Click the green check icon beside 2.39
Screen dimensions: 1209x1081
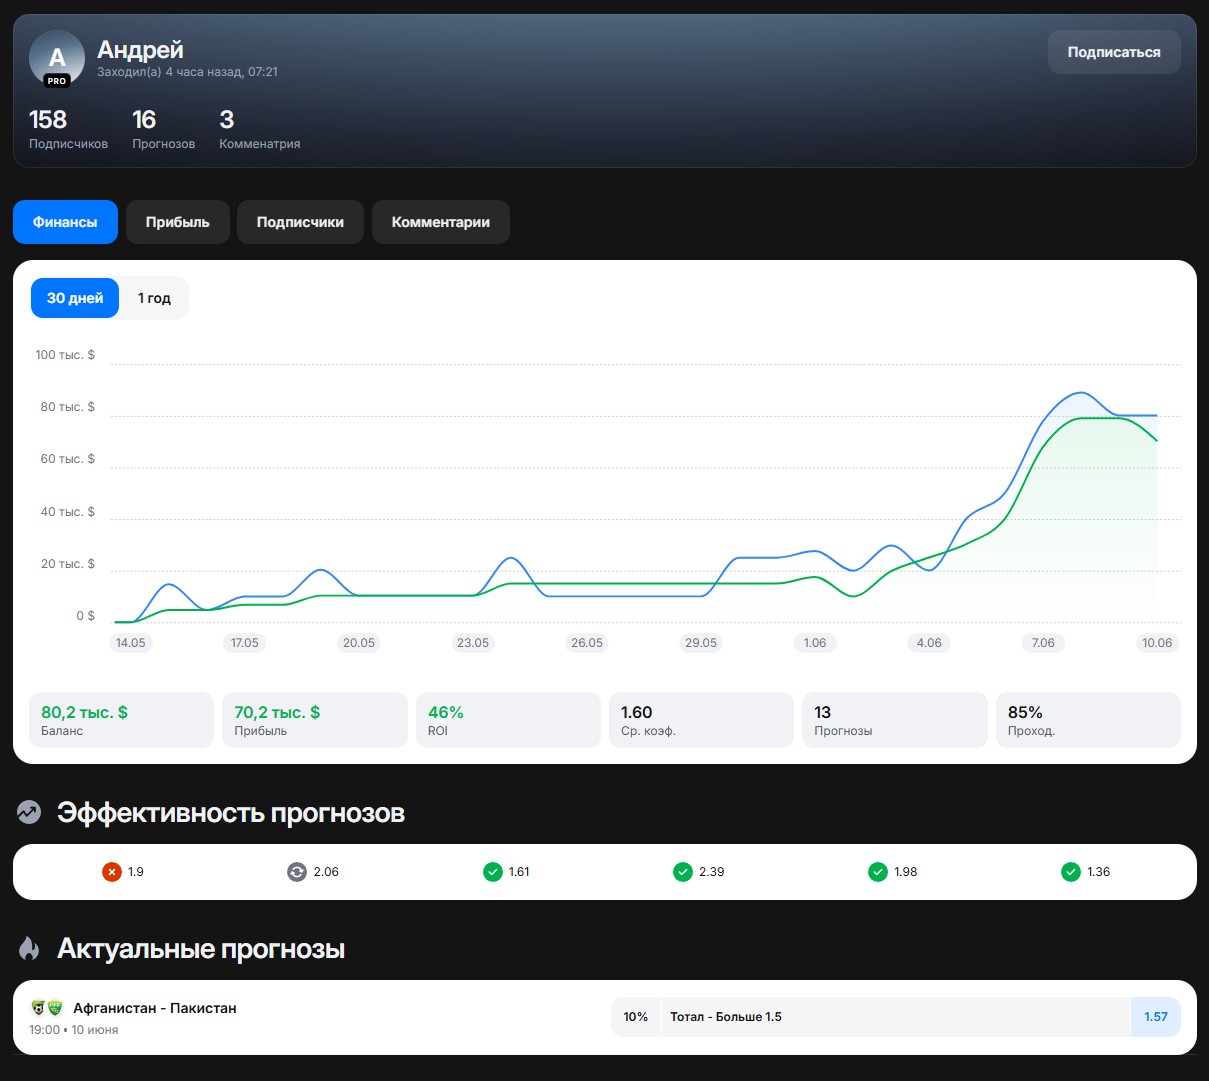[683, 872]
